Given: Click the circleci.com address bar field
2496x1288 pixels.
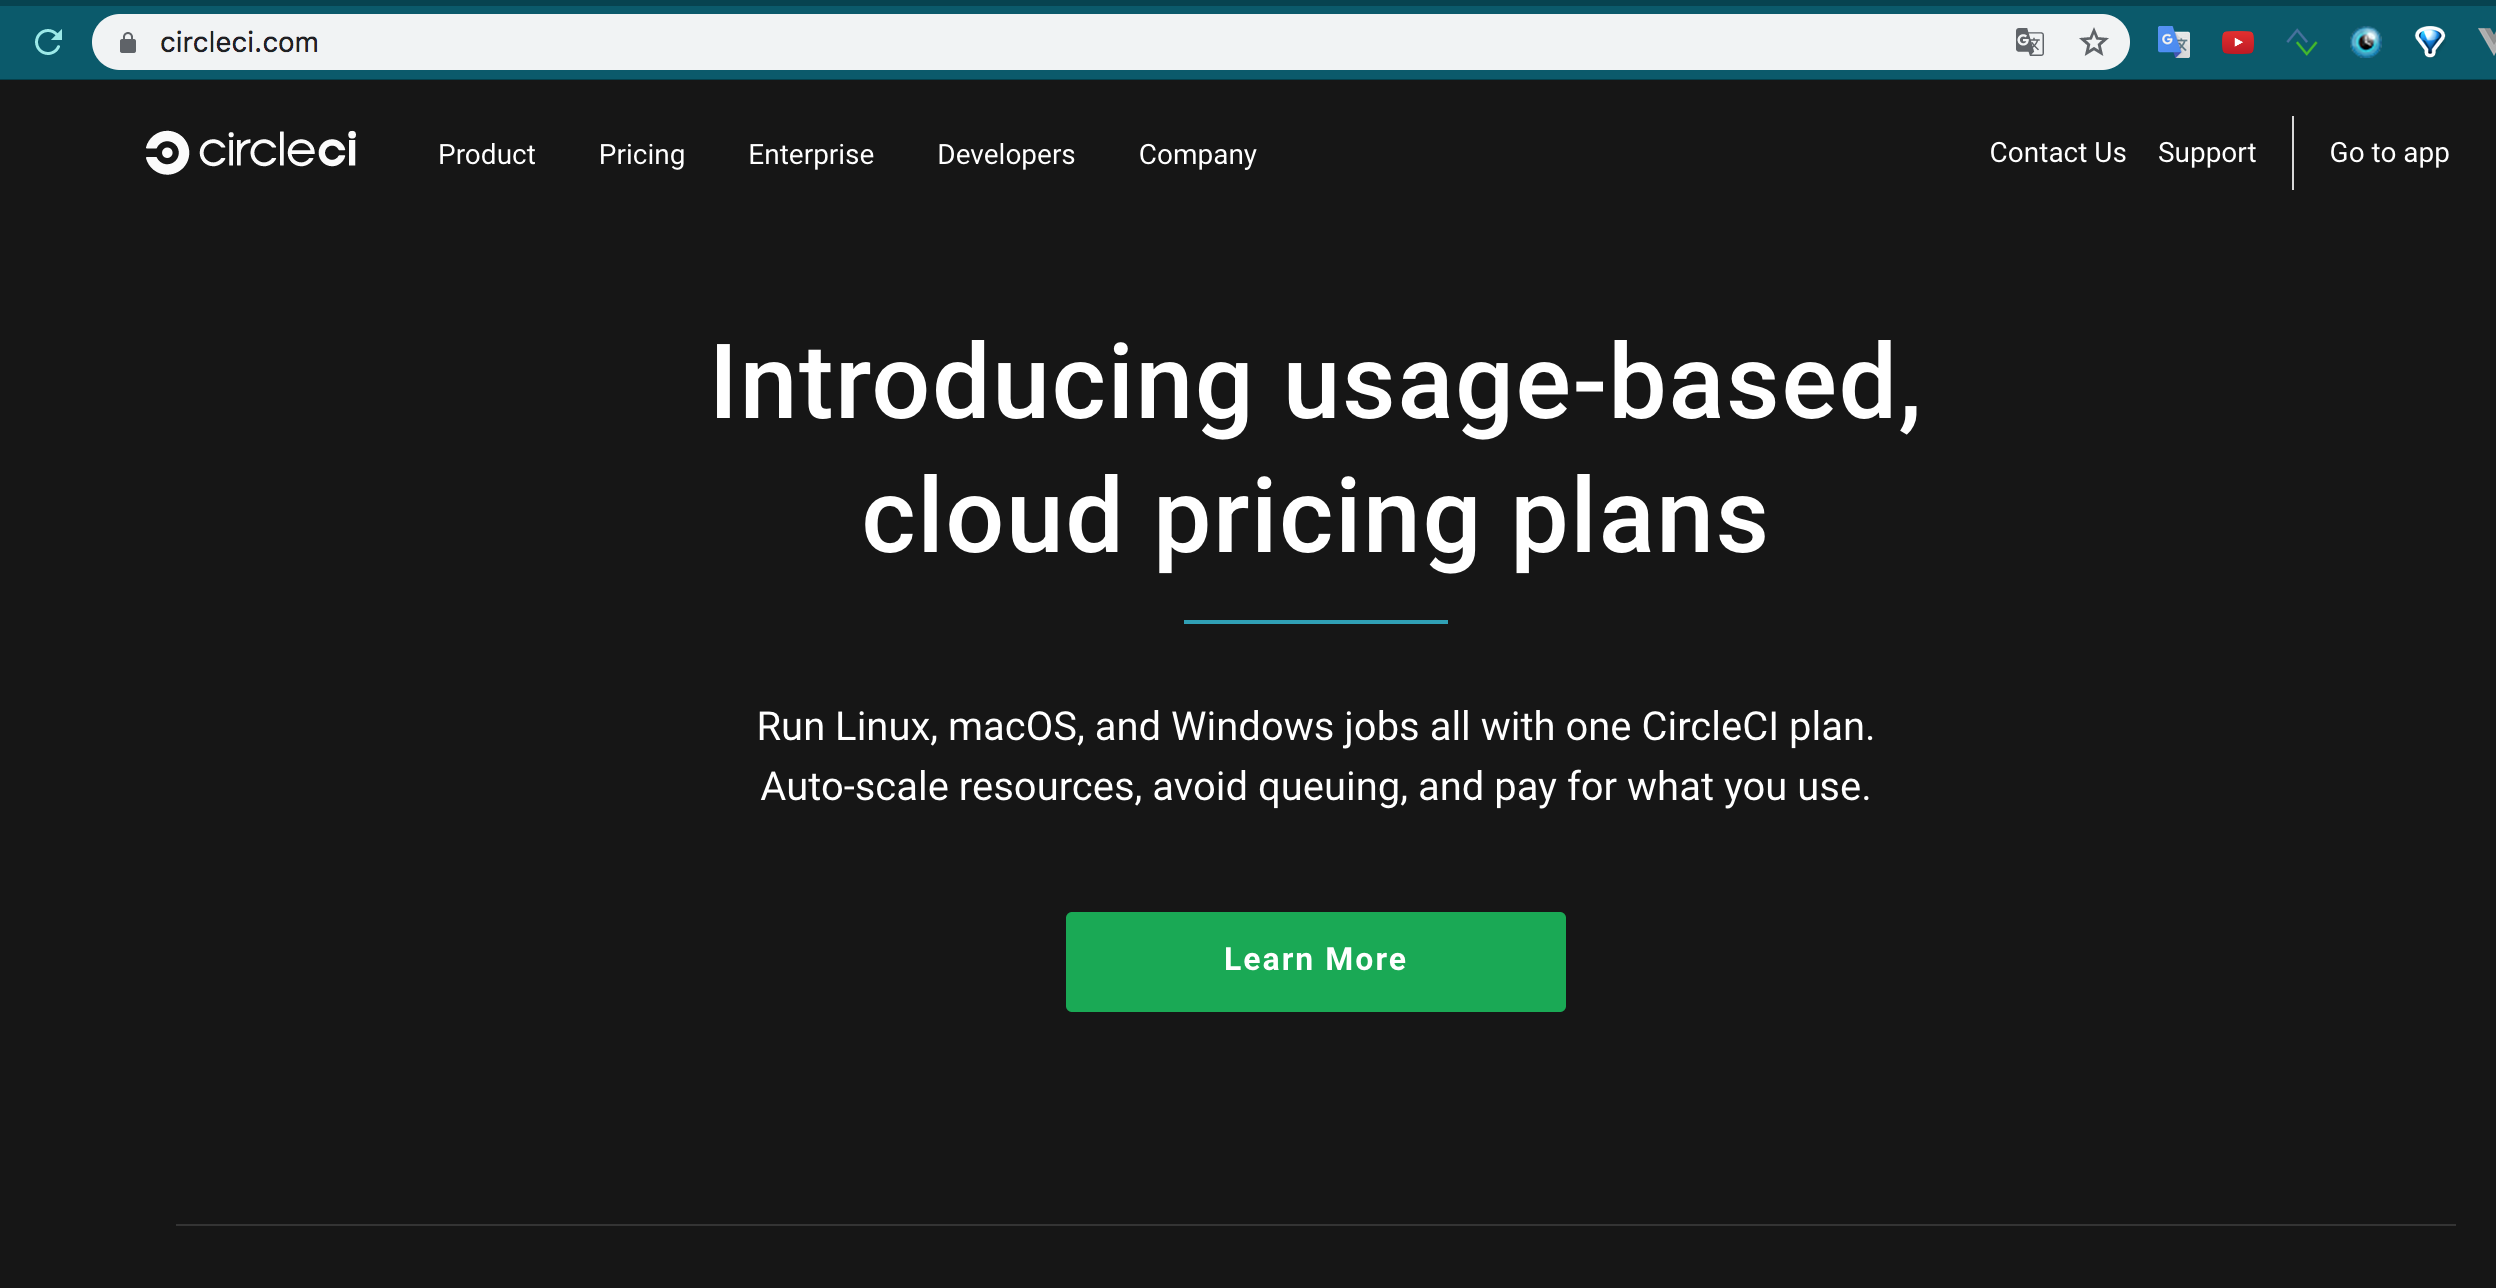Looking at the screenshot, I should click(1000, 42).
